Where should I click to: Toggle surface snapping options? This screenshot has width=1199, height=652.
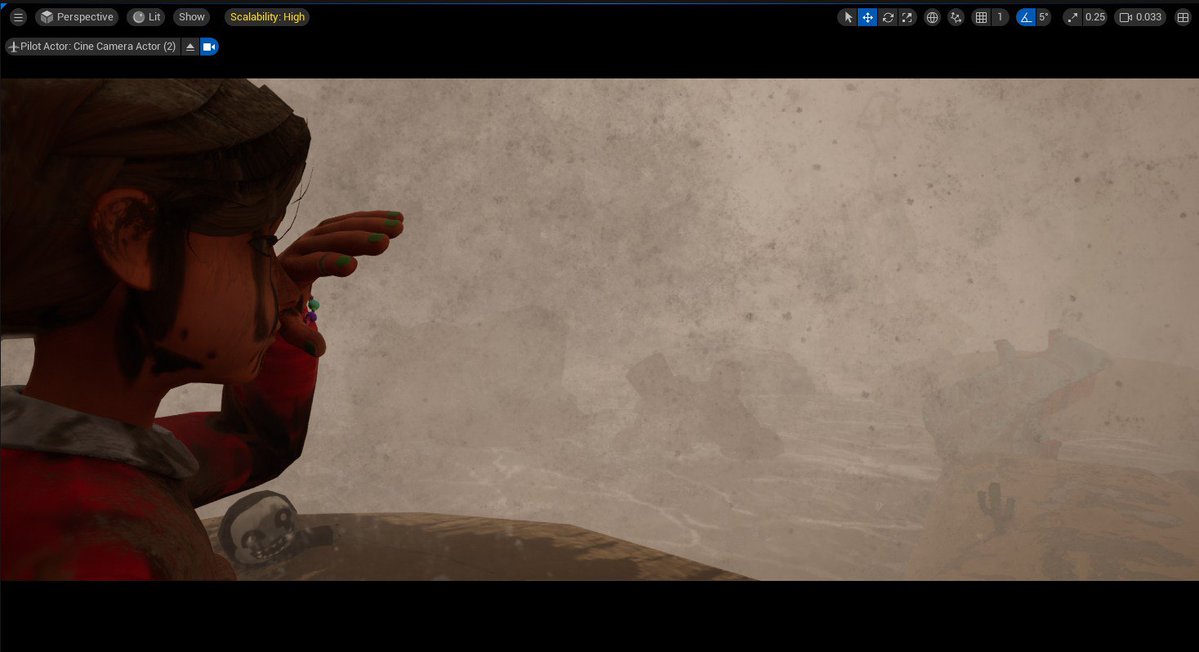pyautogui.click(x=955, y=17)
